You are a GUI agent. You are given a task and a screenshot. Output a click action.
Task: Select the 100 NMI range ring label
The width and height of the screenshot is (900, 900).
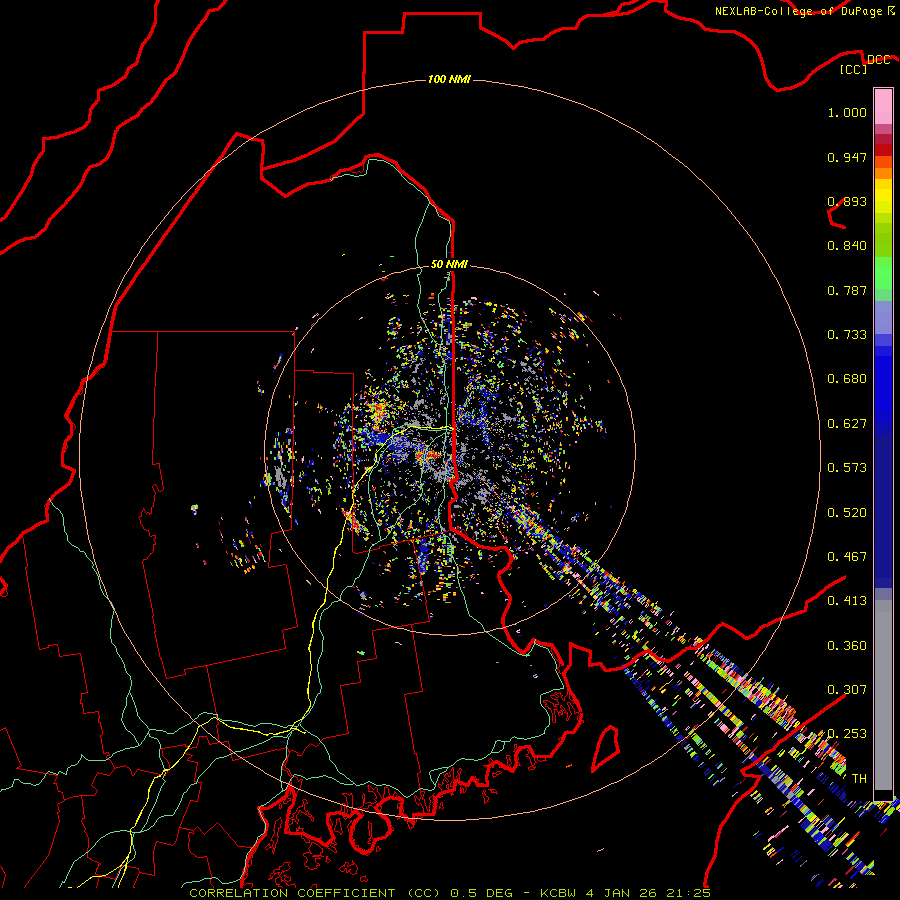click(449, 79)
